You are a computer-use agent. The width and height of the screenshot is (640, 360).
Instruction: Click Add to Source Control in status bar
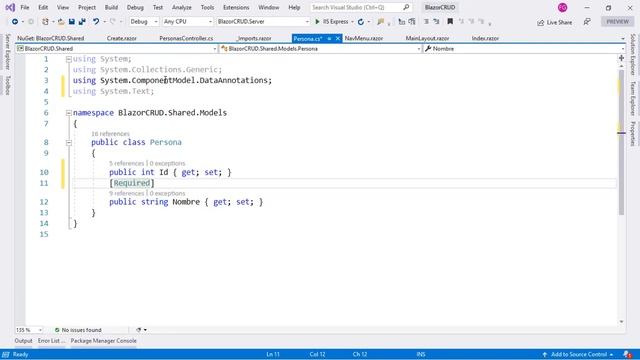[x=578, y=354]
